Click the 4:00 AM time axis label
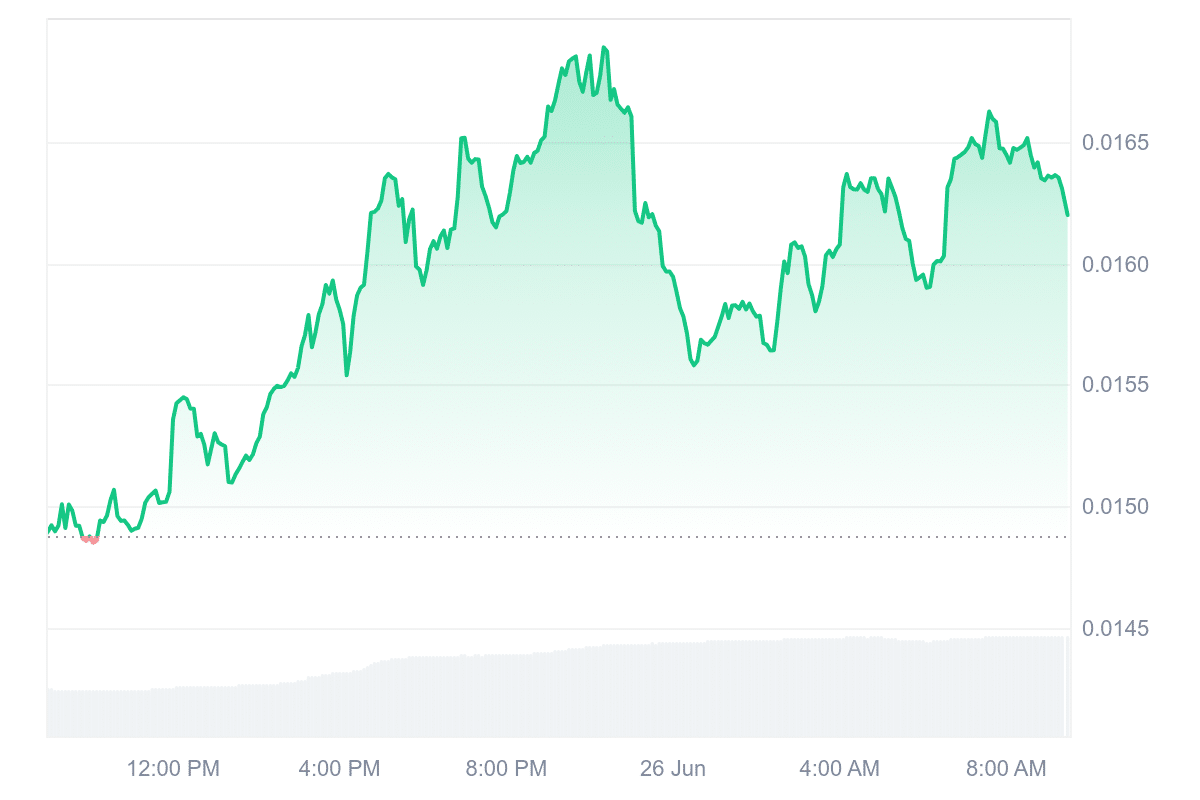Screen dimensions: 1200x800 coord(838,769)
